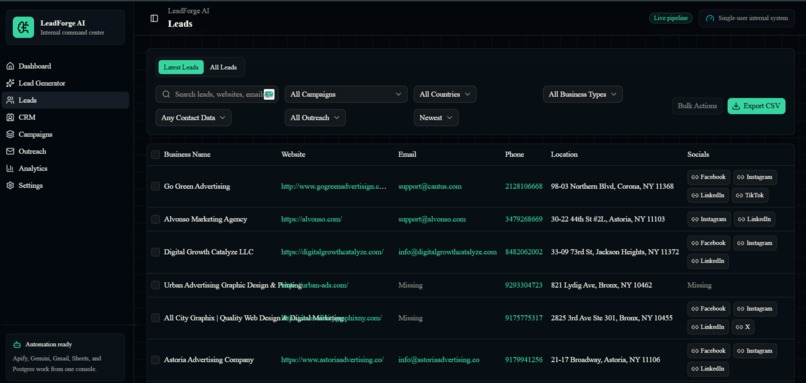Open CRM in the sidebar
806x383 pixels.
coord(65,117)
